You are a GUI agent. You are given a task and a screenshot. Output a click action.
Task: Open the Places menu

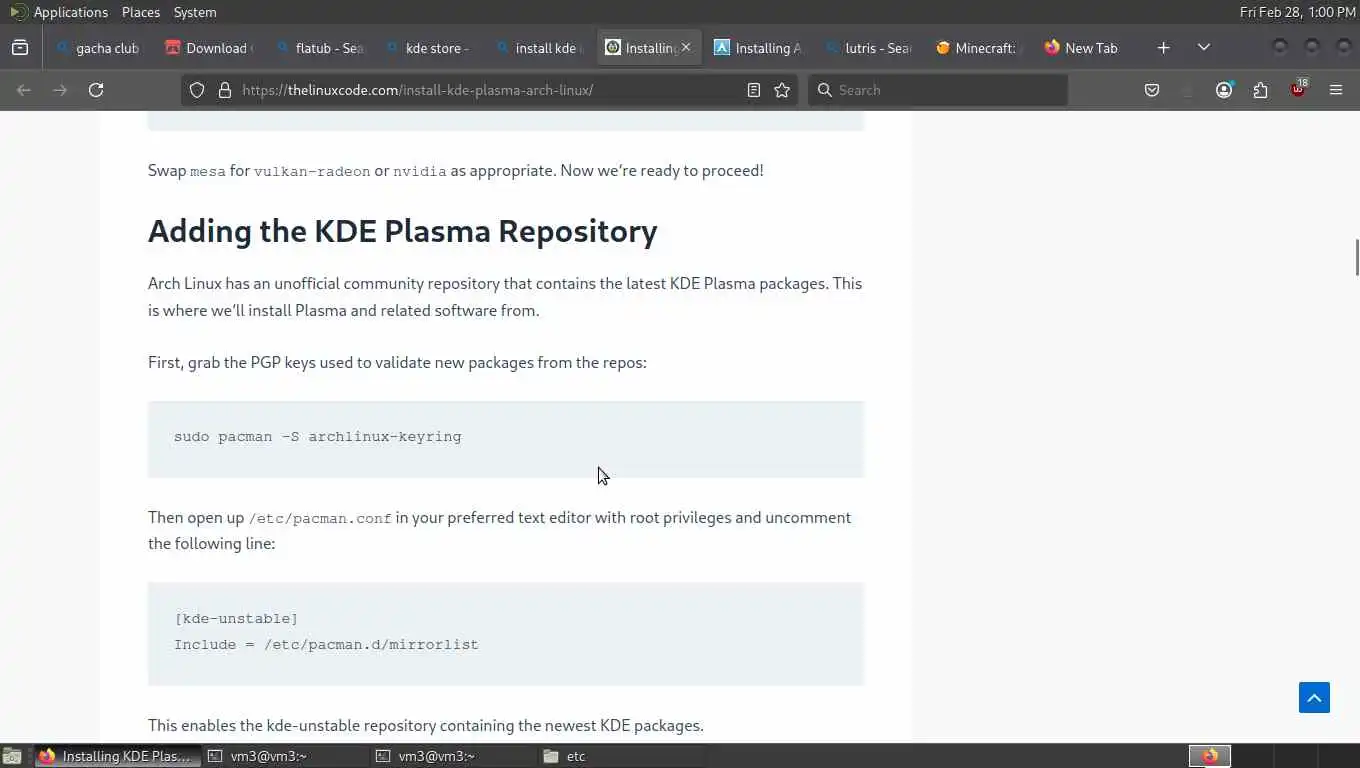(141, 12)
